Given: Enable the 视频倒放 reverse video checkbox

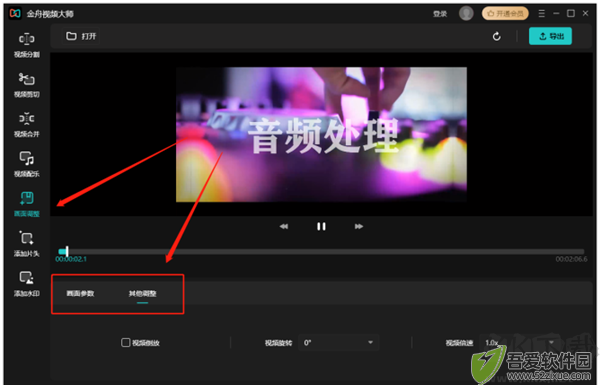Looking at the screenshot, I should (x=126, y=343).
